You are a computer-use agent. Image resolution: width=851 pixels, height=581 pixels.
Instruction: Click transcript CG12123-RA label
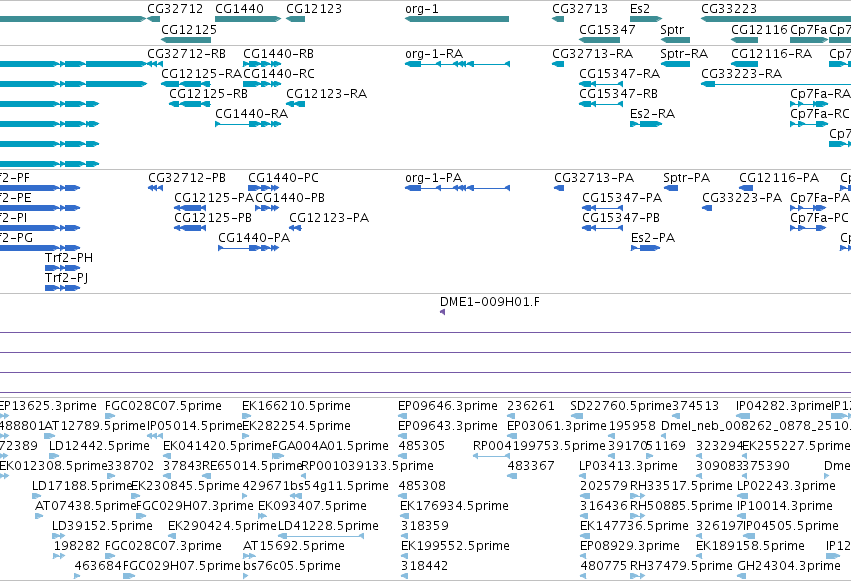[326, 94]
